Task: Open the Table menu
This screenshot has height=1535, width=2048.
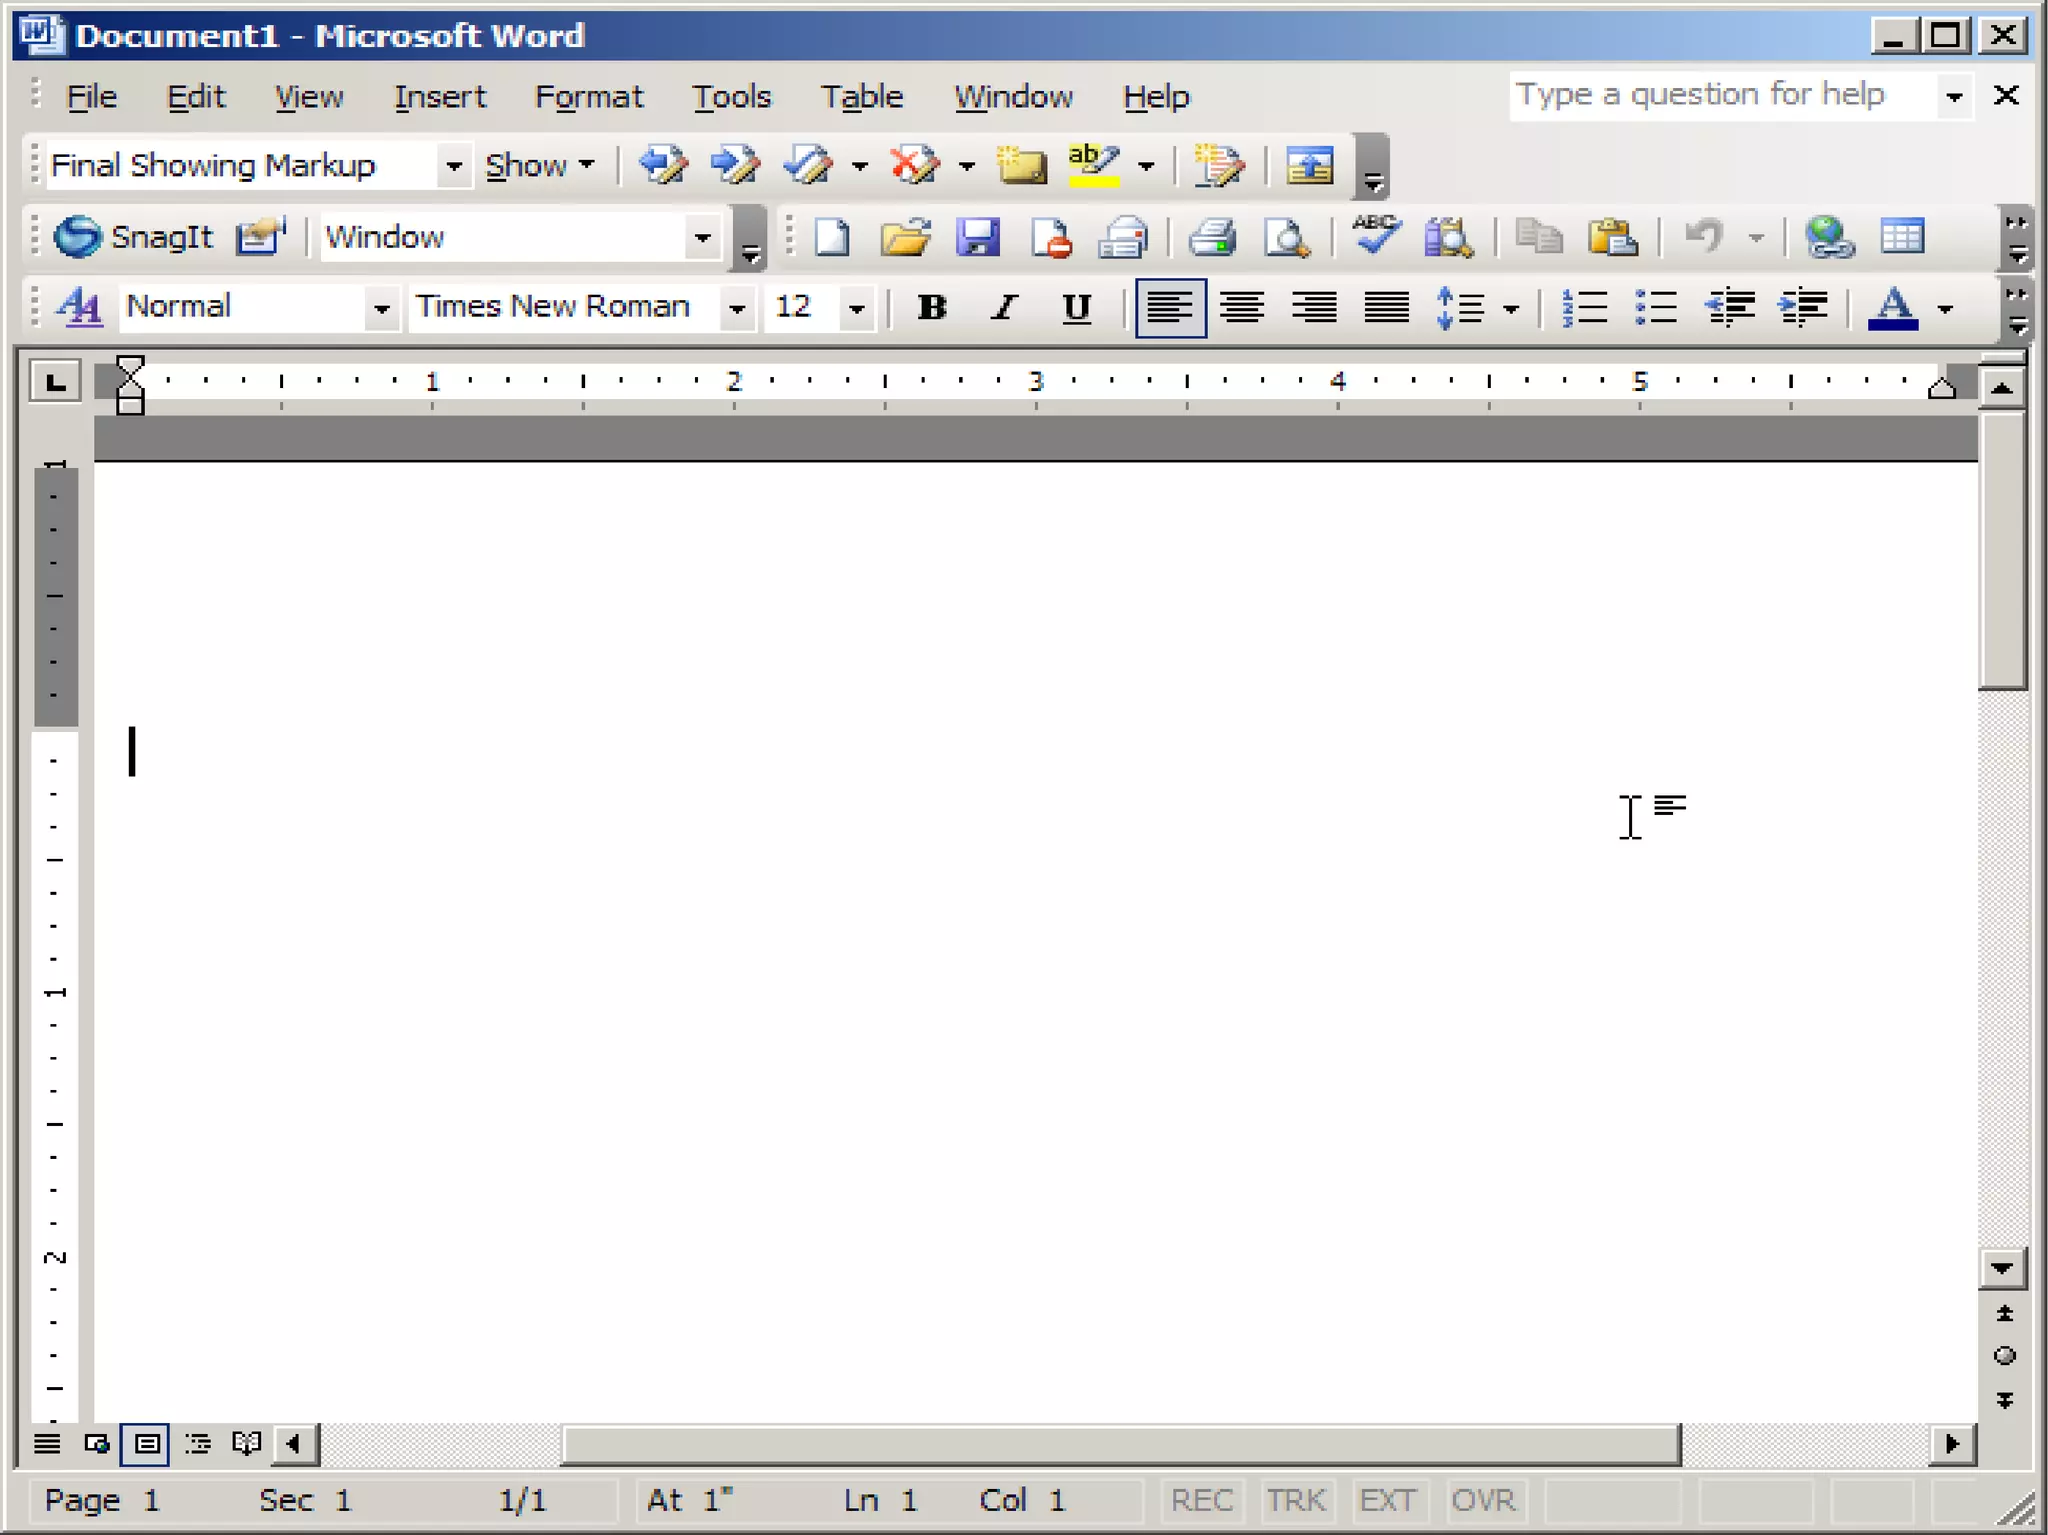Action: [x=861, y=97]
